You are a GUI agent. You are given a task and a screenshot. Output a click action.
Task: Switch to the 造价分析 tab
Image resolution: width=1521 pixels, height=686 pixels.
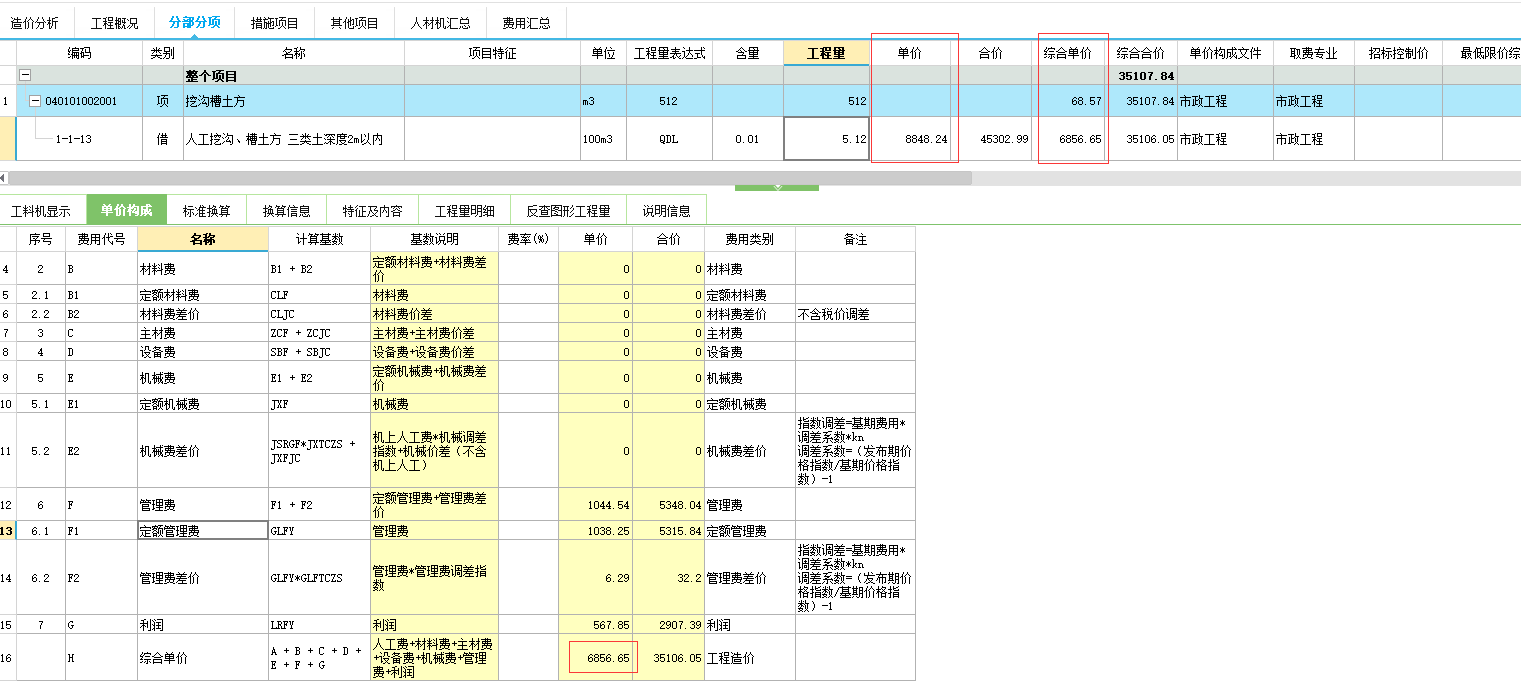pyautogui.click(x=35, y=22)
